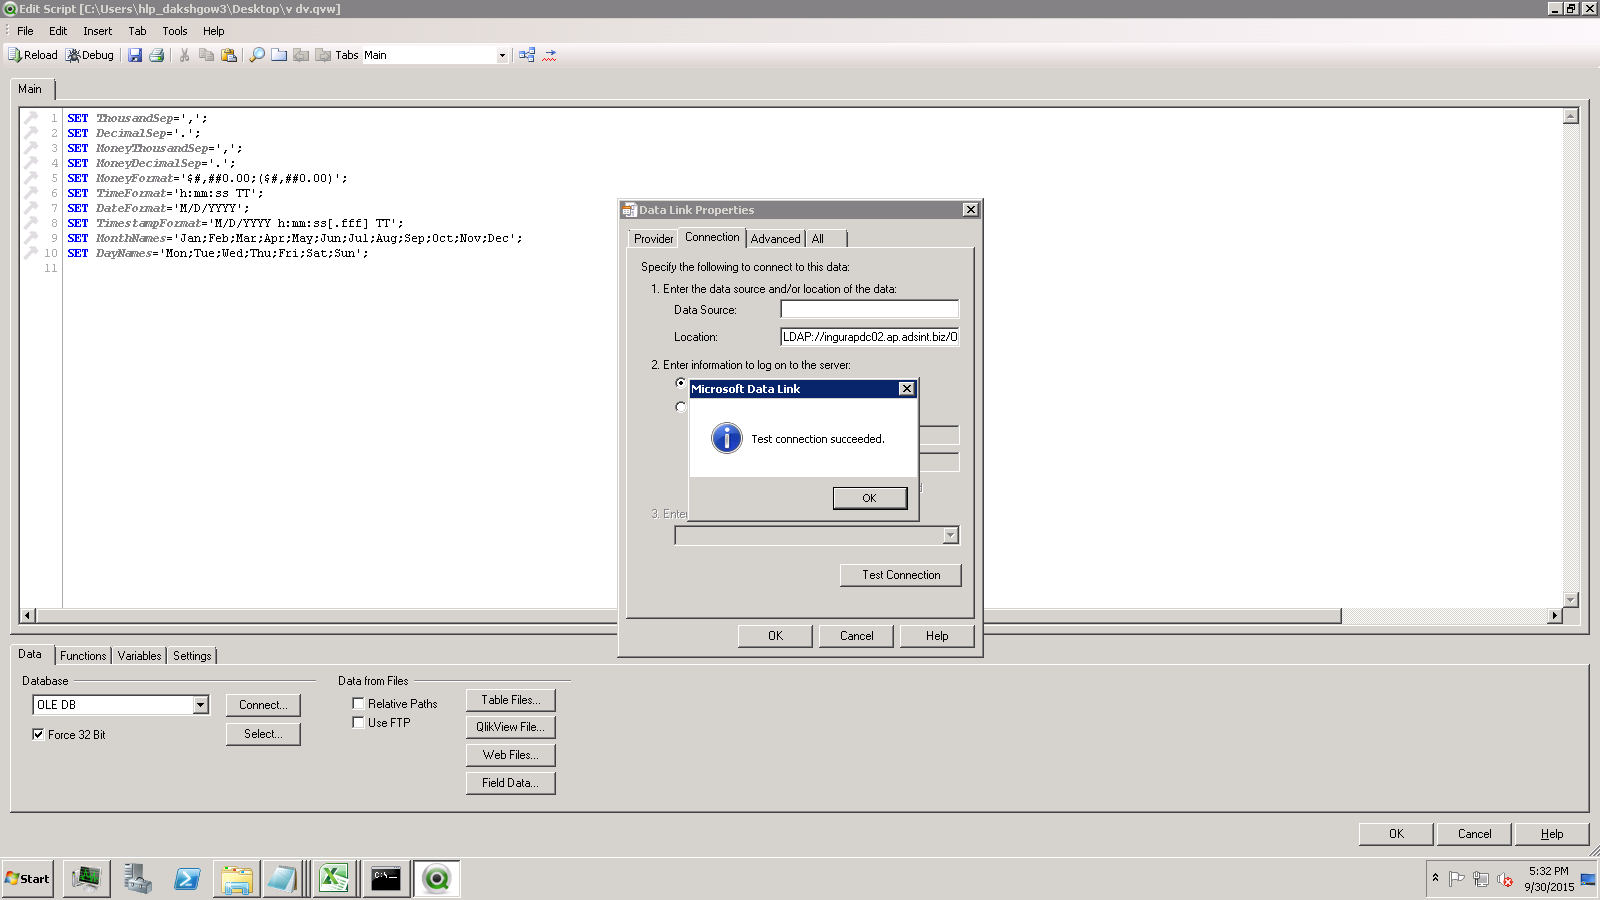Click the Action Center flag icon
The height and width of the screenshot is (900, 1600).
pyautogui.click(x=1457, y=879)
